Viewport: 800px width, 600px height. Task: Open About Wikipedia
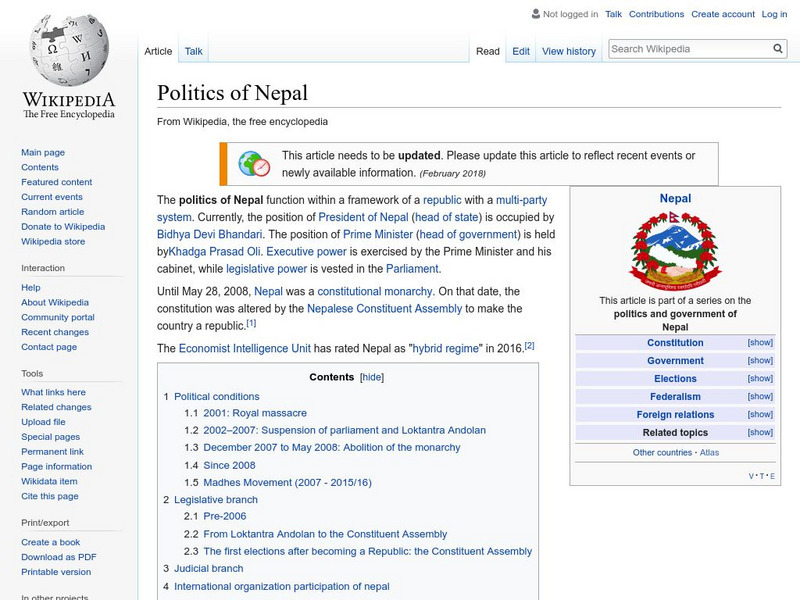pos(55,302)
